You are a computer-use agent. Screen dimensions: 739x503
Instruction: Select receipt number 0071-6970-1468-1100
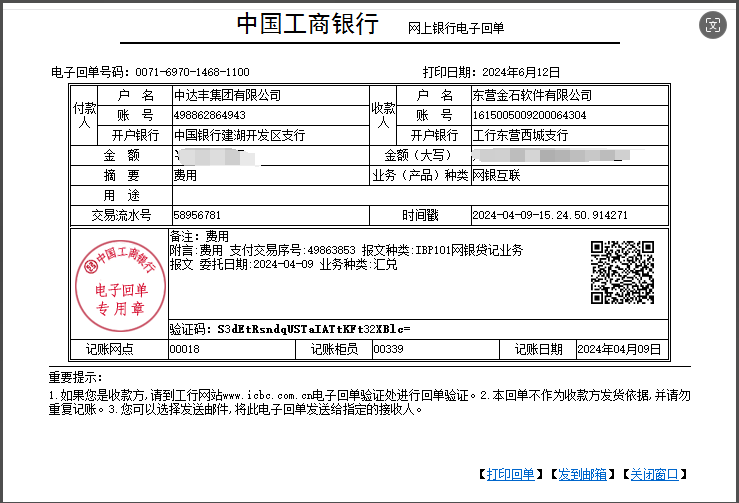192,72
